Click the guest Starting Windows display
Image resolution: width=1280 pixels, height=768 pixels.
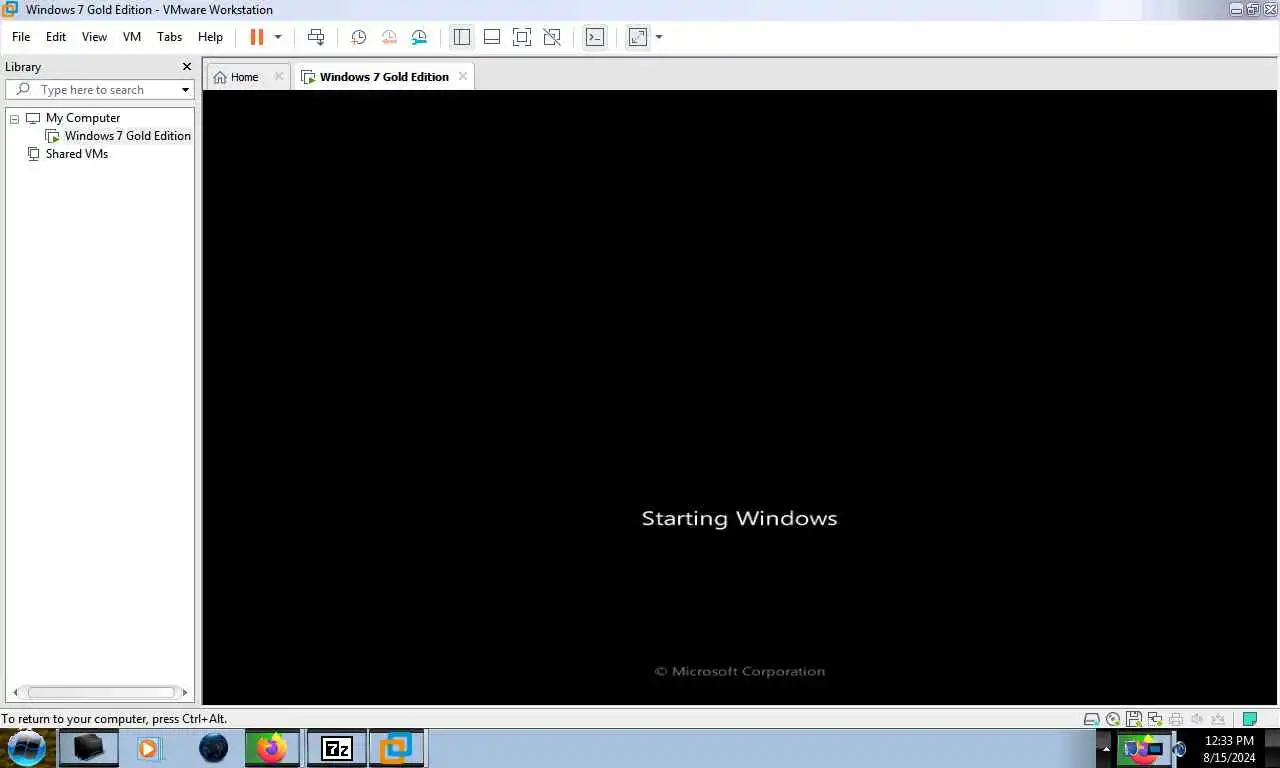[740, 397]
